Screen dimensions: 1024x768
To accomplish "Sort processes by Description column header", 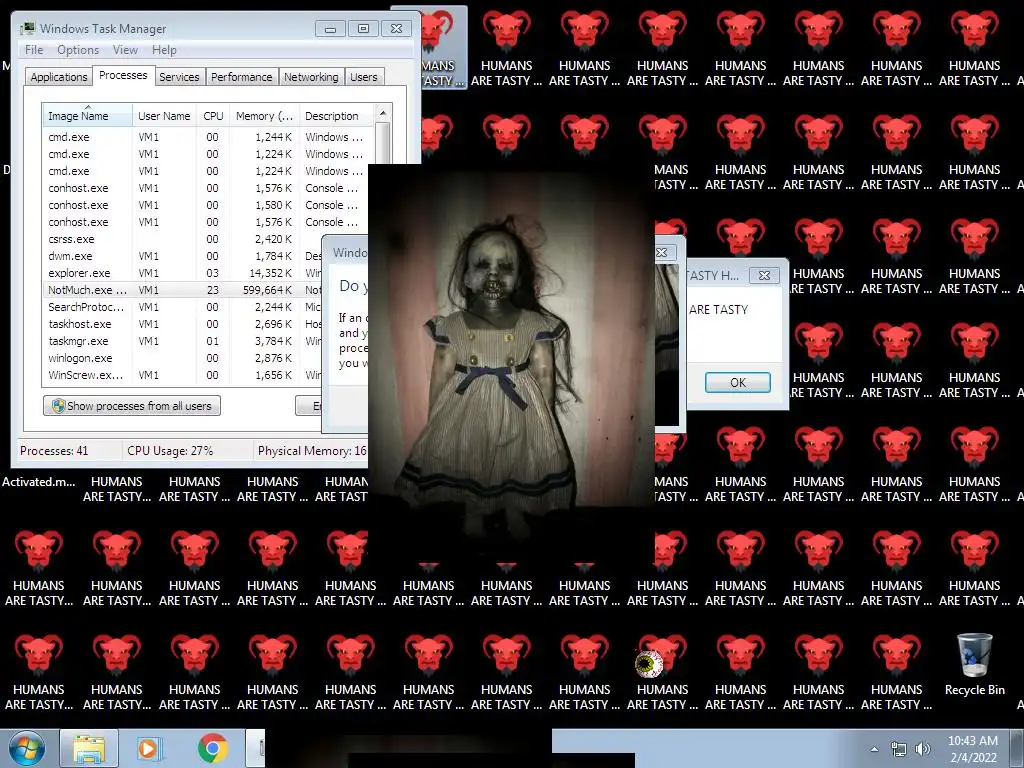I will click(336, 116).
